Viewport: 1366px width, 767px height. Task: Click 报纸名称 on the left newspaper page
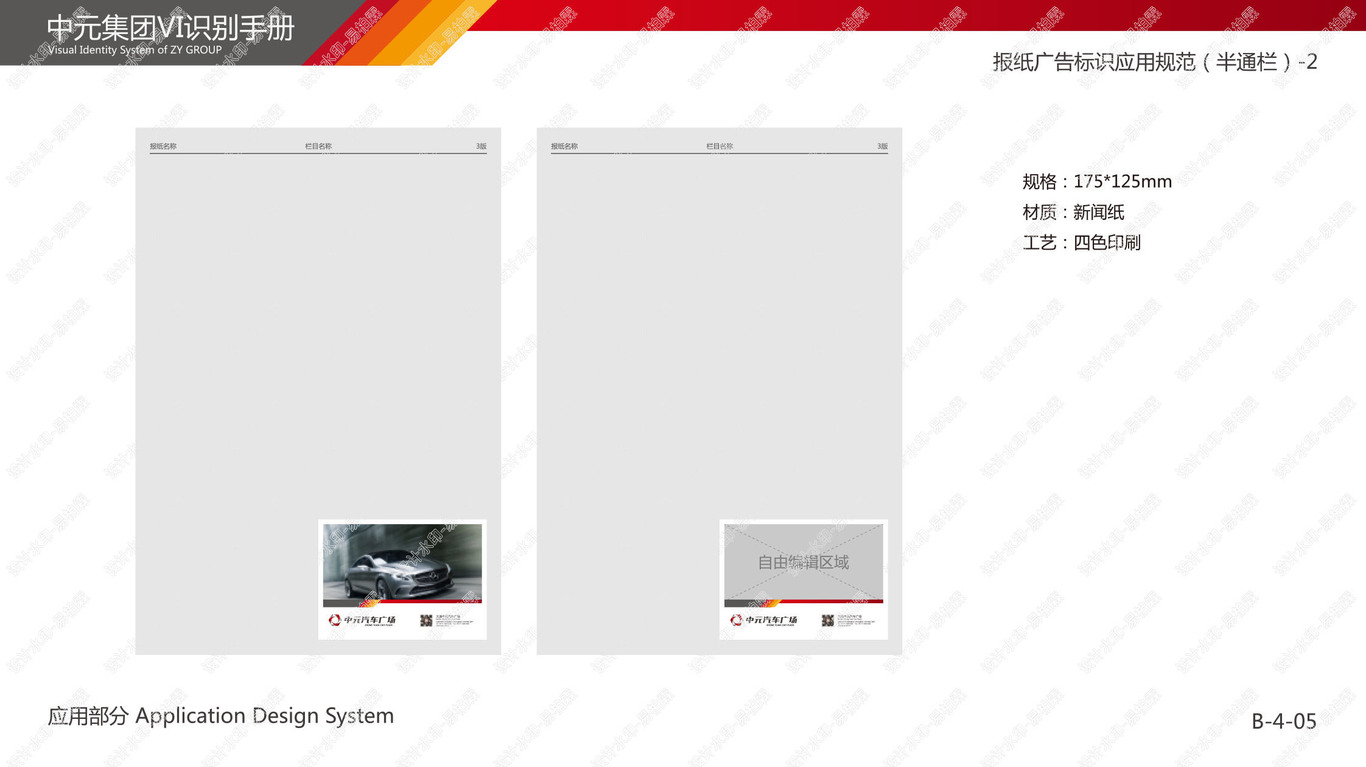[x=163, y=146]
